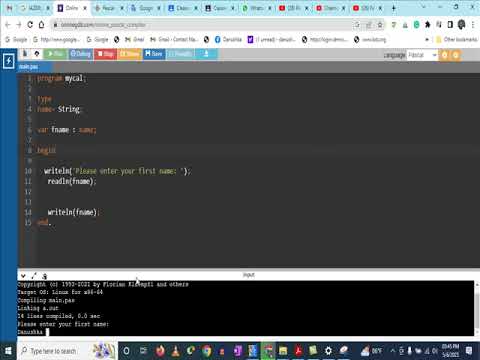The image size is (480, 360).
Task: Click the console copy/clear icon
Action: pos(44,276)
